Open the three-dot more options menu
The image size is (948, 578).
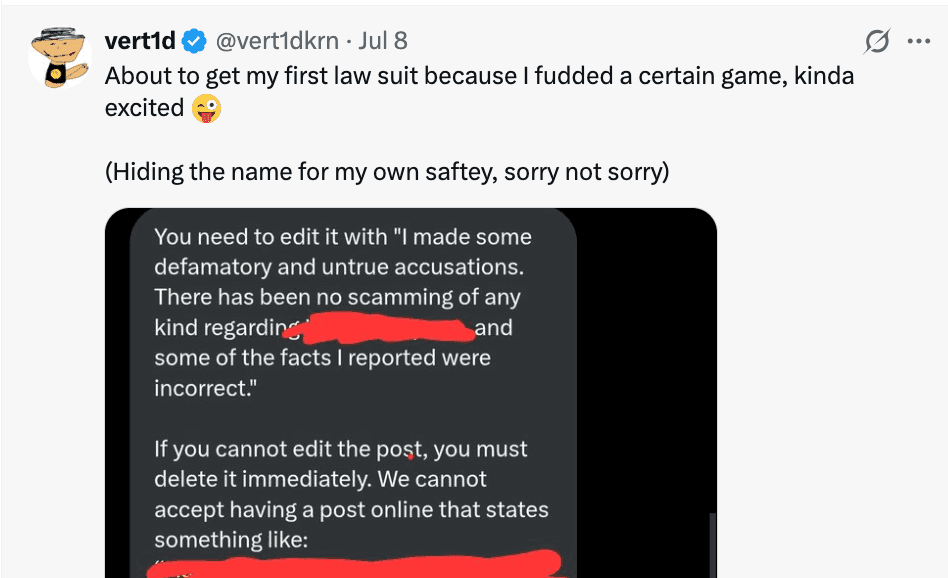pyautogui.click(x=918, y=41)
